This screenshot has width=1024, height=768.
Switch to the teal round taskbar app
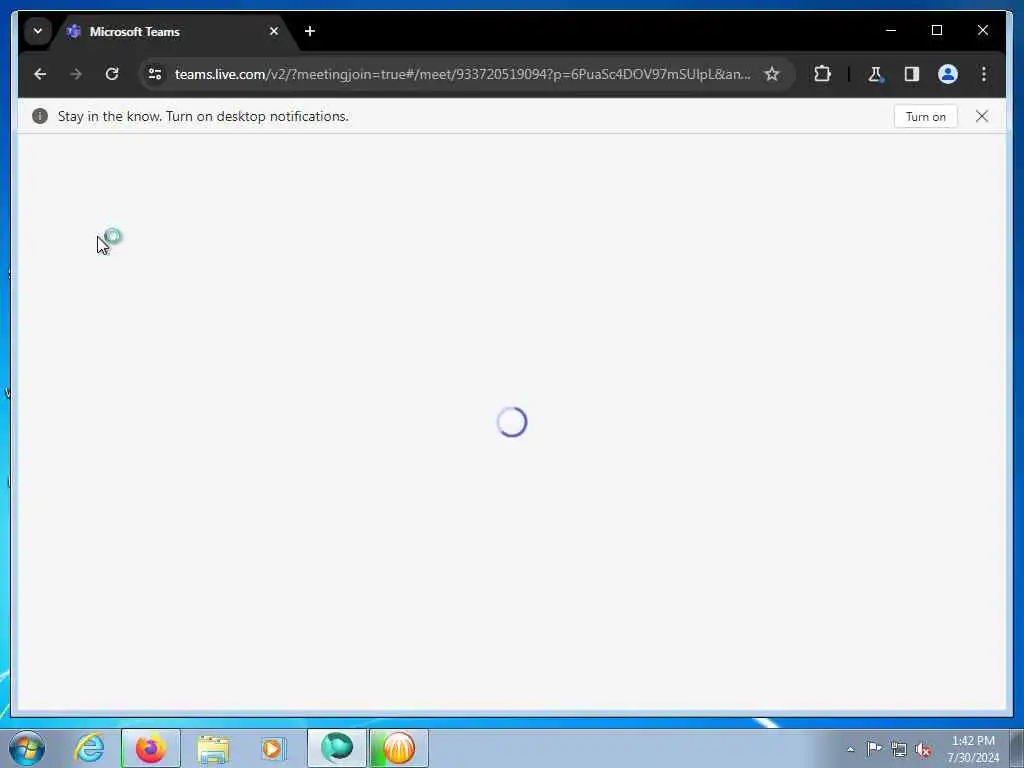[337, 748]
